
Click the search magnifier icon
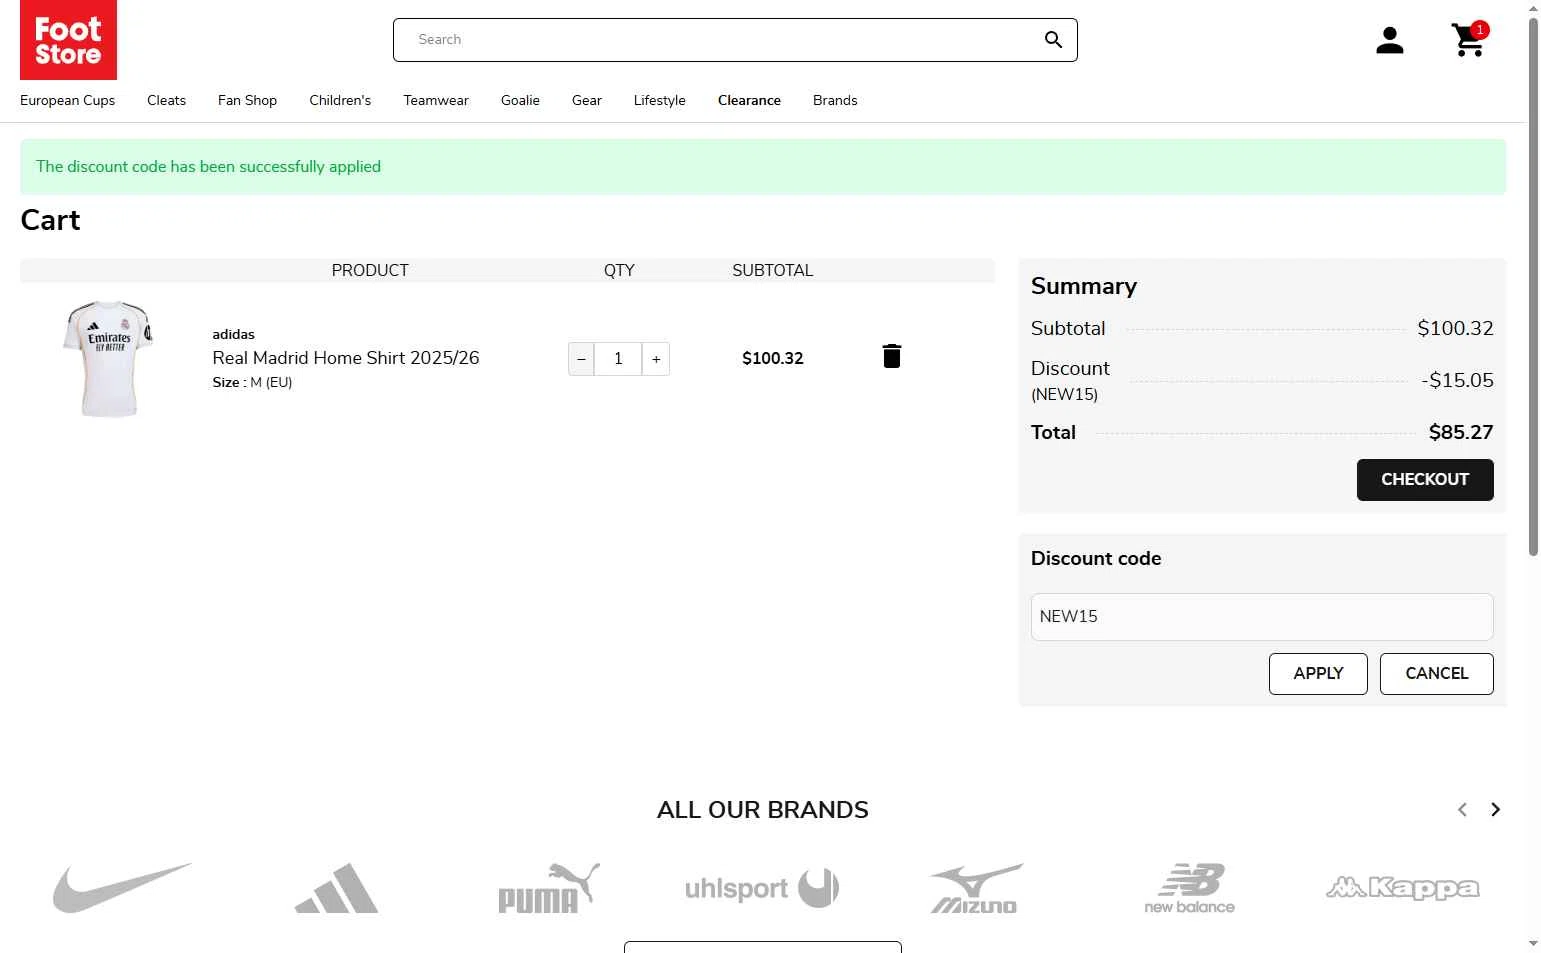1053,40
